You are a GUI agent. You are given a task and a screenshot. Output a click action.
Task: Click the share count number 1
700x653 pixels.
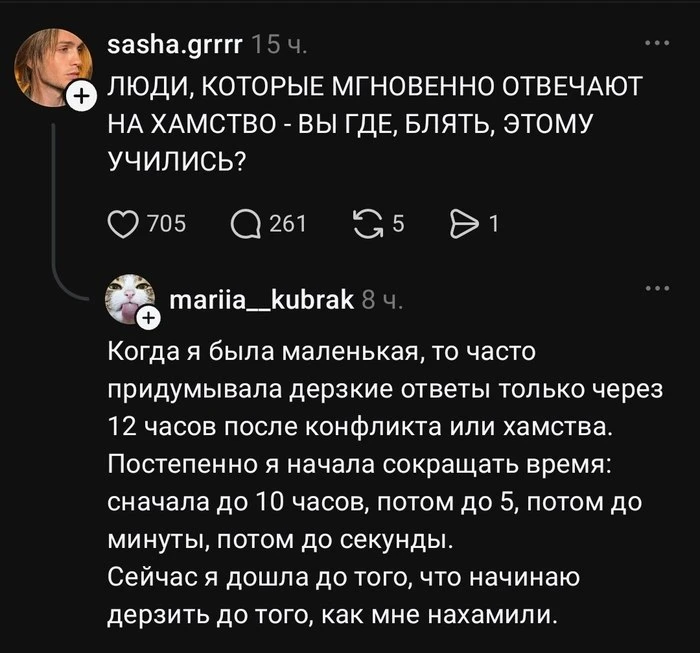[494, 224]
